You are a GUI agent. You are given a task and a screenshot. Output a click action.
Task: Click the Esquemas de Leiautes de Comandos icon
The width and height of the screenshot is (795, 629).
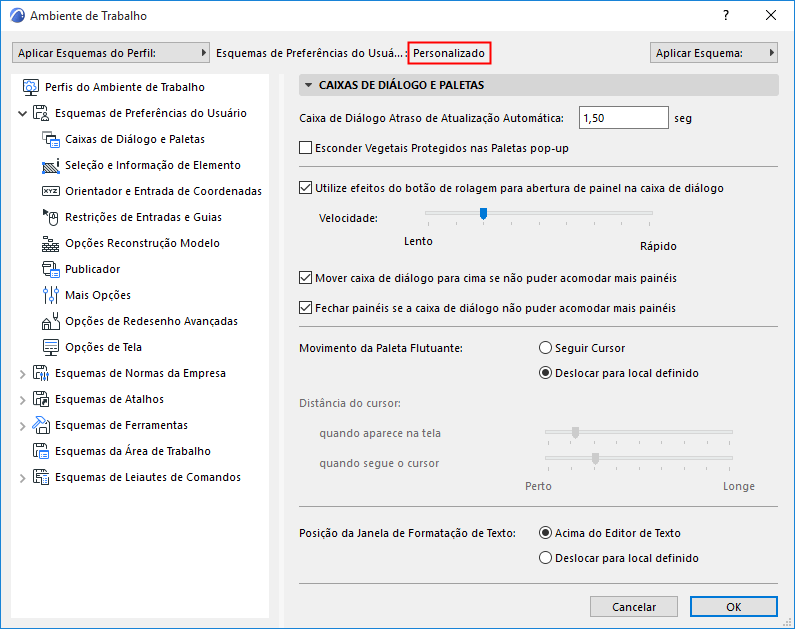(x=41, y=477)
